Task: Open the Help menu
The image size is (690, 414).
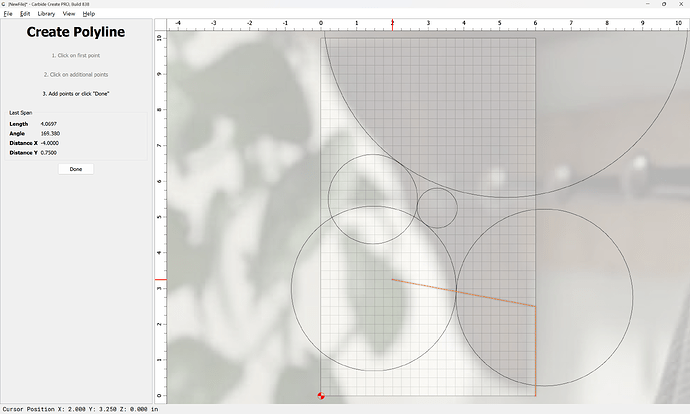Action: (x=89, y=14)
